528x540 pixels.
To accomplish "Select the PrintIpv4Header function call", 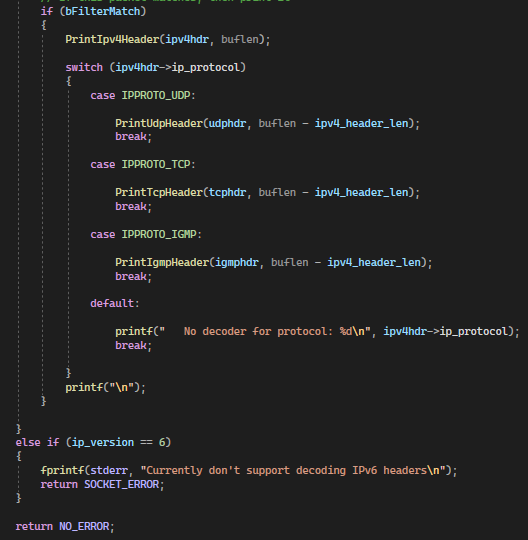I will tap(112, 39).
